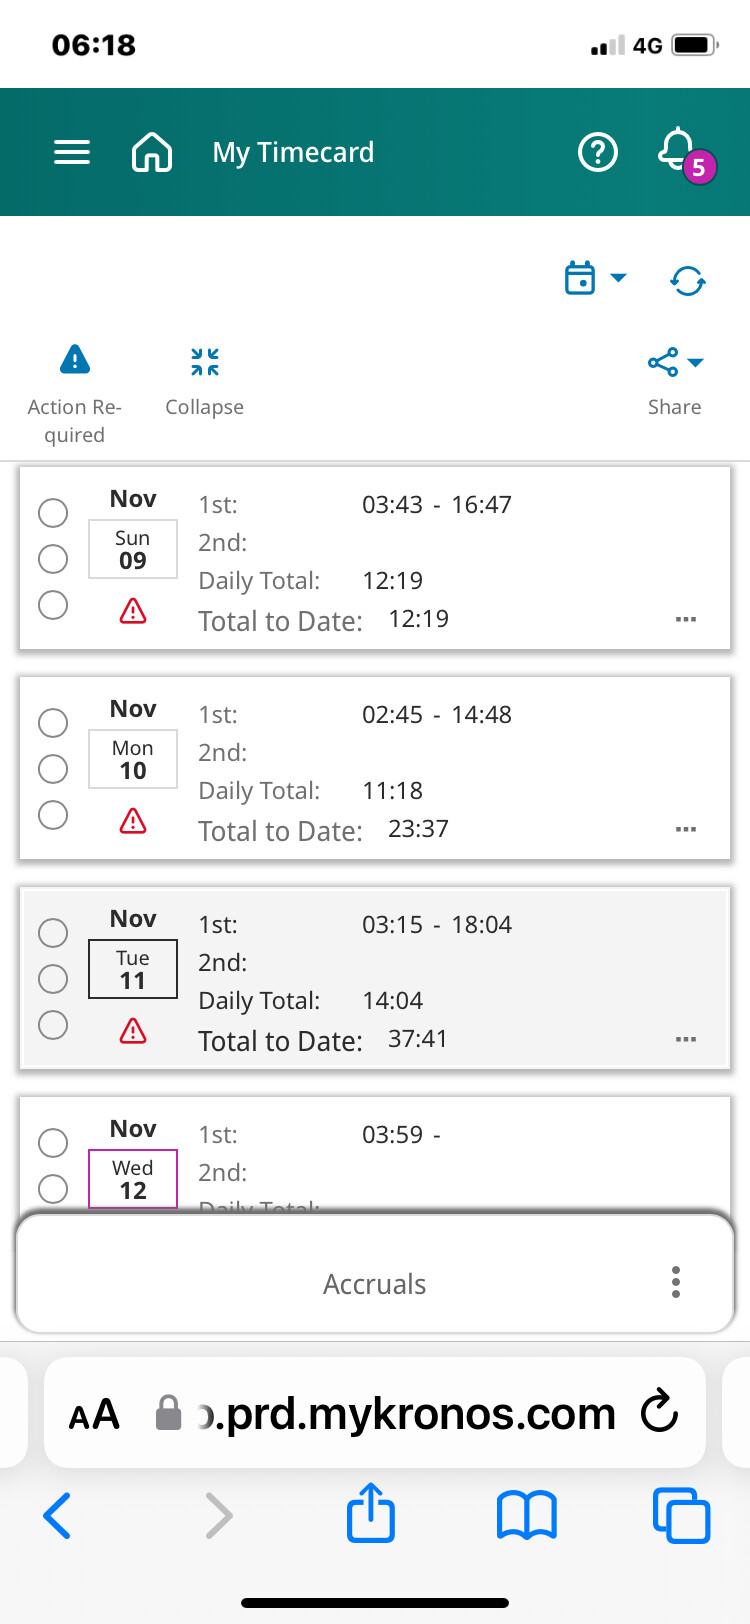Open the help question mark icon
Viewport: 750px width, 1624px height.
[x=598, y=152]
